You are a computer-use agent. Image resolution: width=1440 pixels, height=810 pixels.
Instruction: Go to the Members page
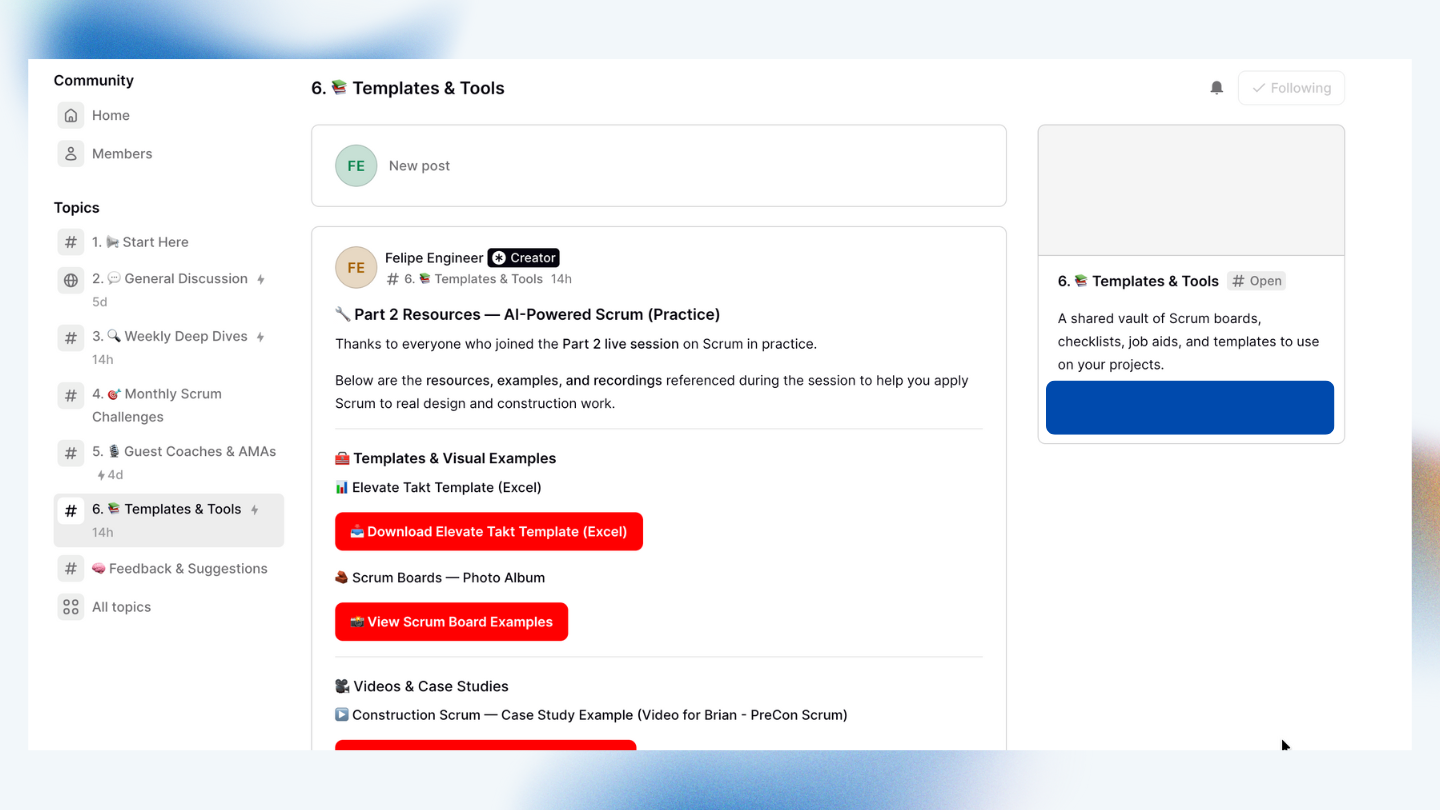click(122, 154)
